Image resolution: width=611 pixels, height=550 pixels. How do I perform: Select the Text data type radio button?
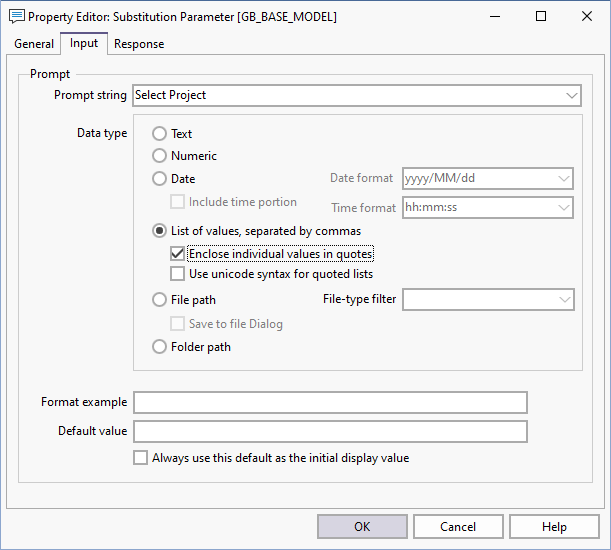click(x=159, y=134)
